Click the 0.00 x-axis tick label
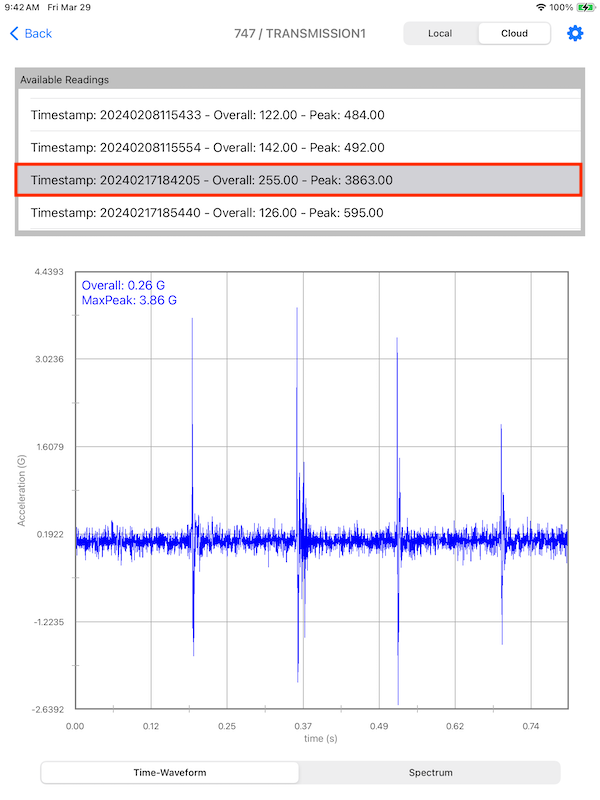The width and height of the screenshot is (600, 800). (x=75, y=726)
